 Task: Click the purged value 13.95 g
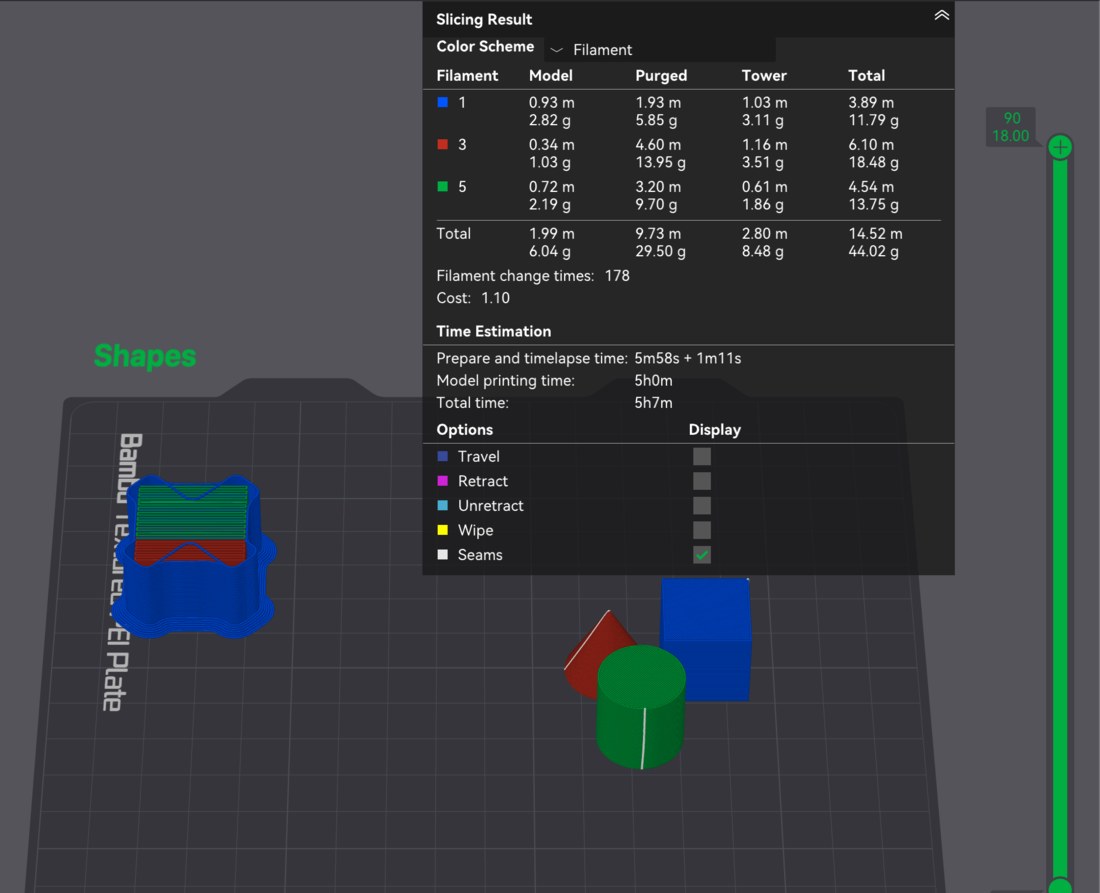(x=660, y=162)
